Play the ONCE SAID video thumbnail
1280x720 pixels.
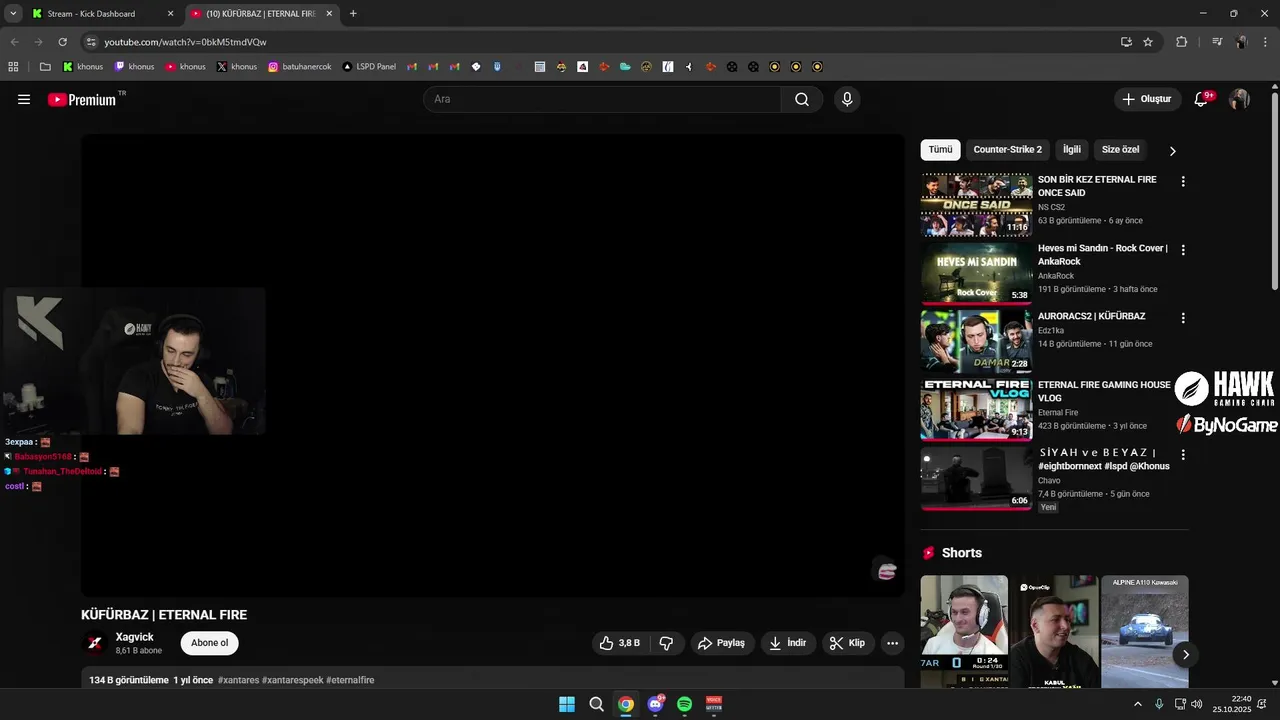coord(976,205)
